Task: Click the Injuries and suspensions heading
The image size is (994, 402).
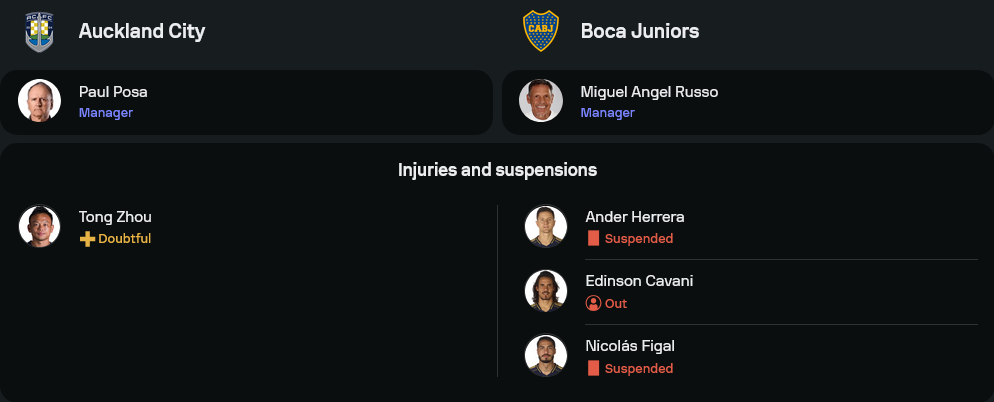Action: coord(497,170)
